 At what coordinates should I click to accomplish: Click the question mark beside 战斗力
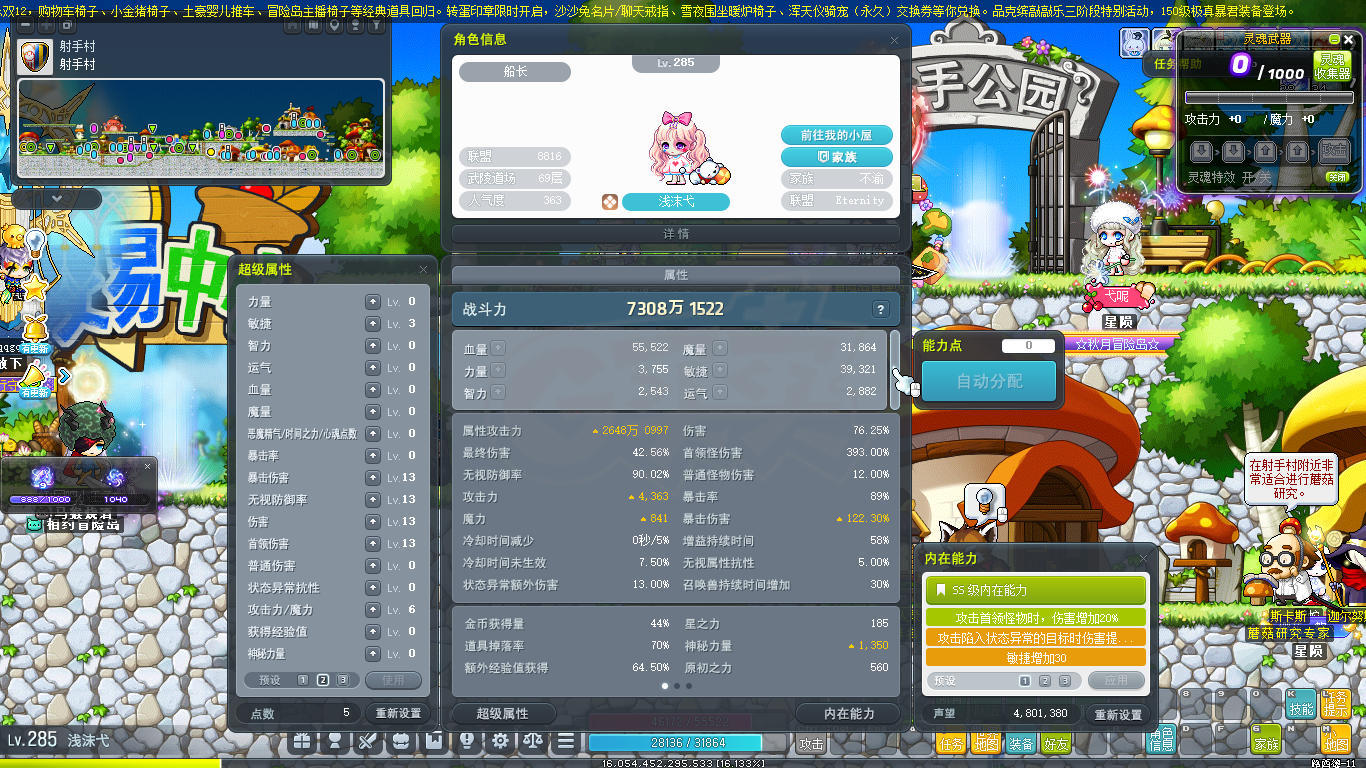click(880, 309)
